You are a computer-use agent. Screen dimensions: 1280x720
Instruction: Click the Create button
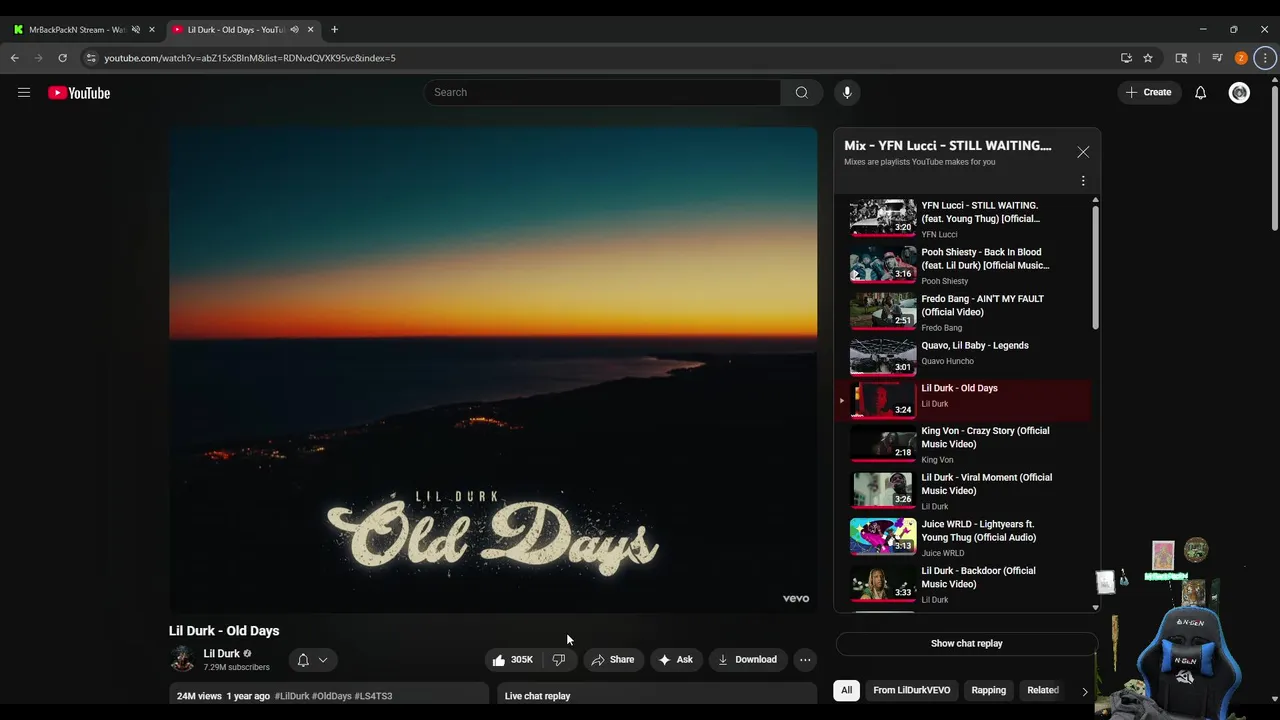[x=1148, y=92]
